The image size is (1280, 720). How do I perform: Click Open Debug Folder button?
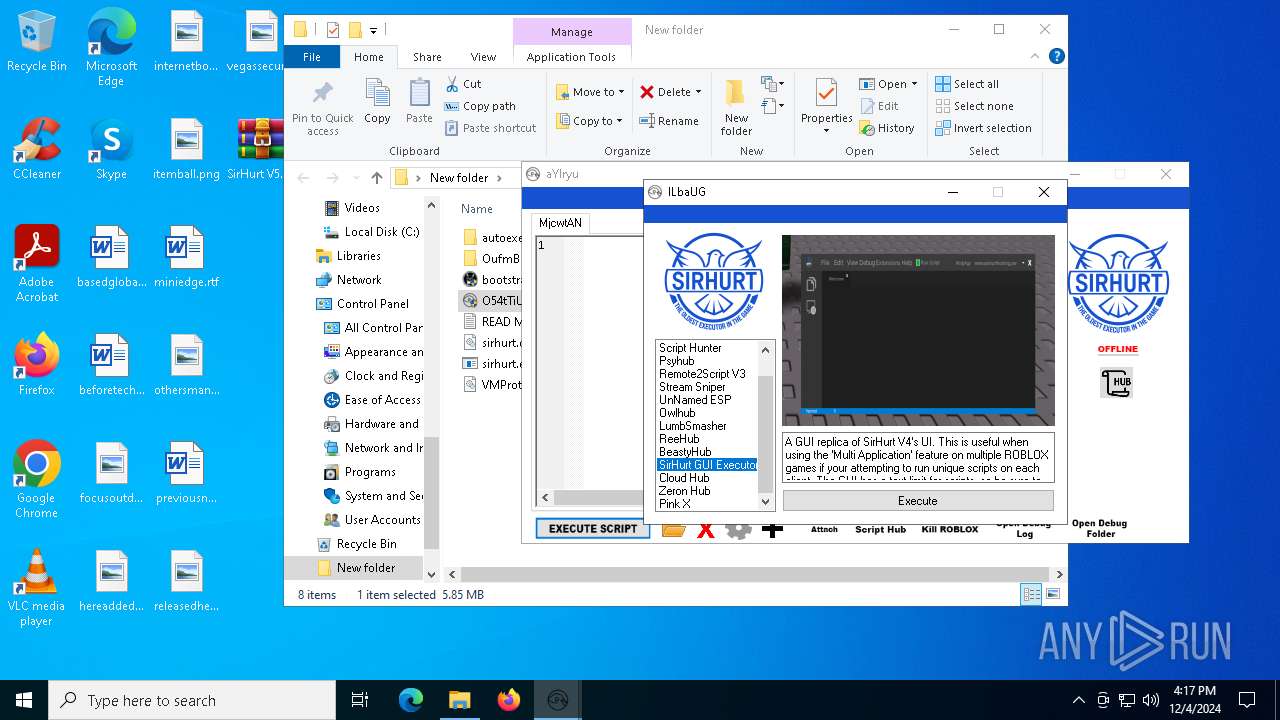[1099, 528]
